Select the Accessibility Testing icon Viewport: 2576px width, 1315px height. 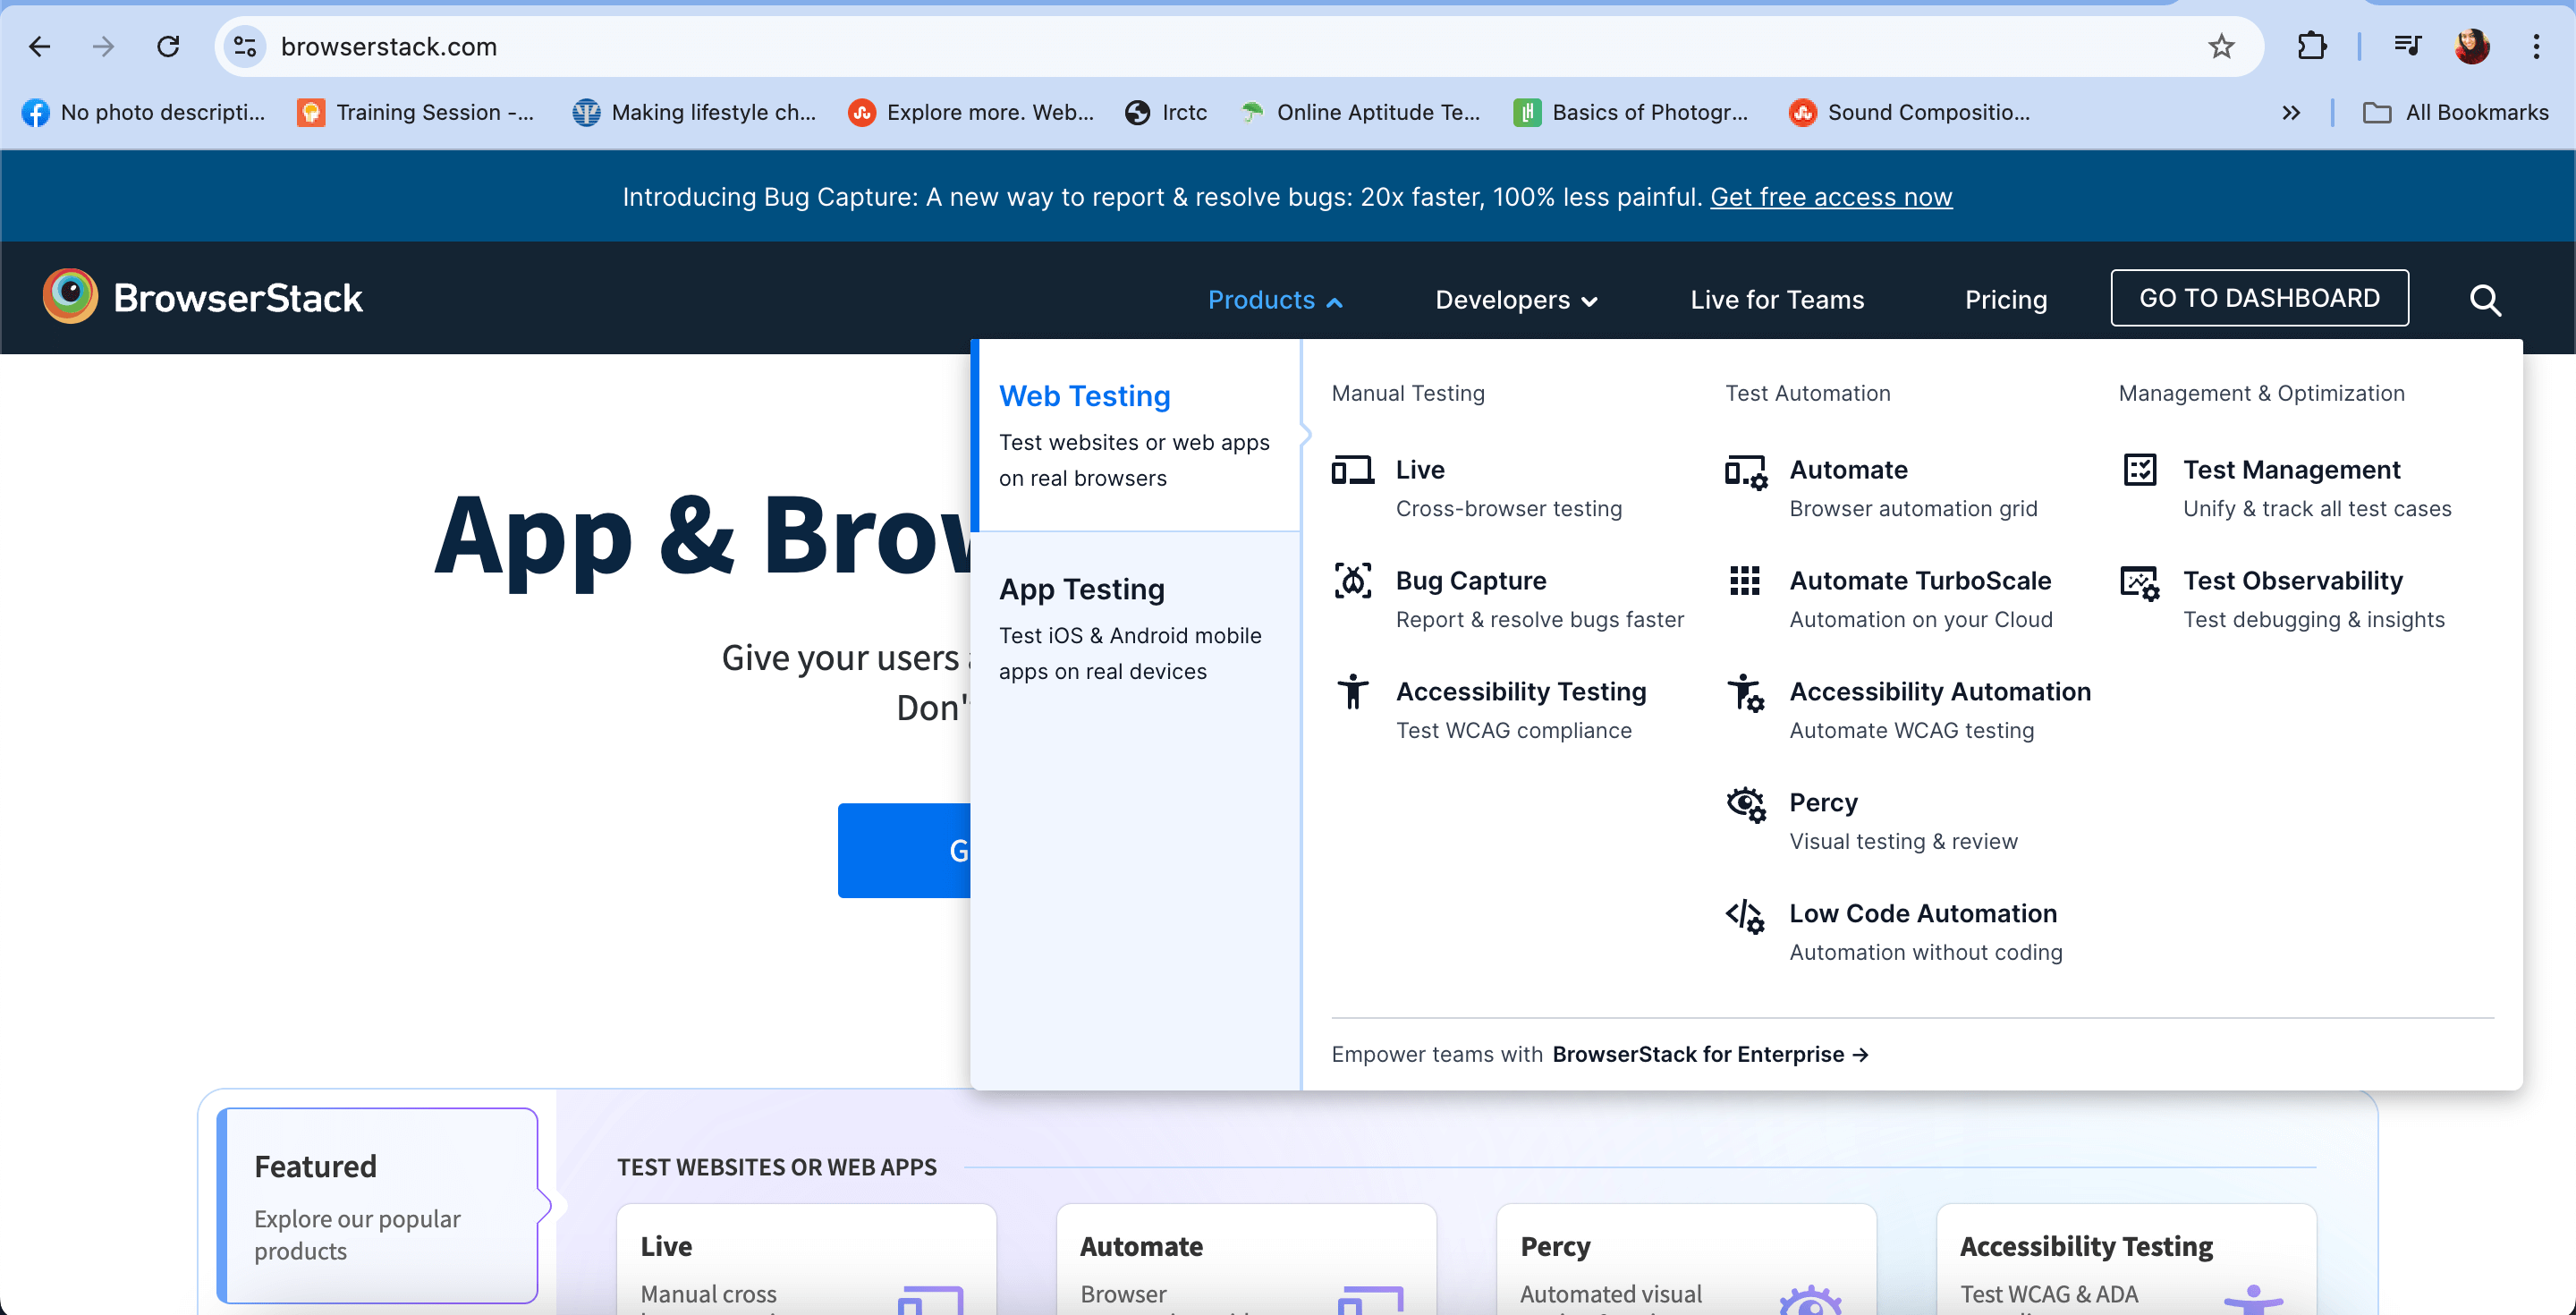point(1352,691)
